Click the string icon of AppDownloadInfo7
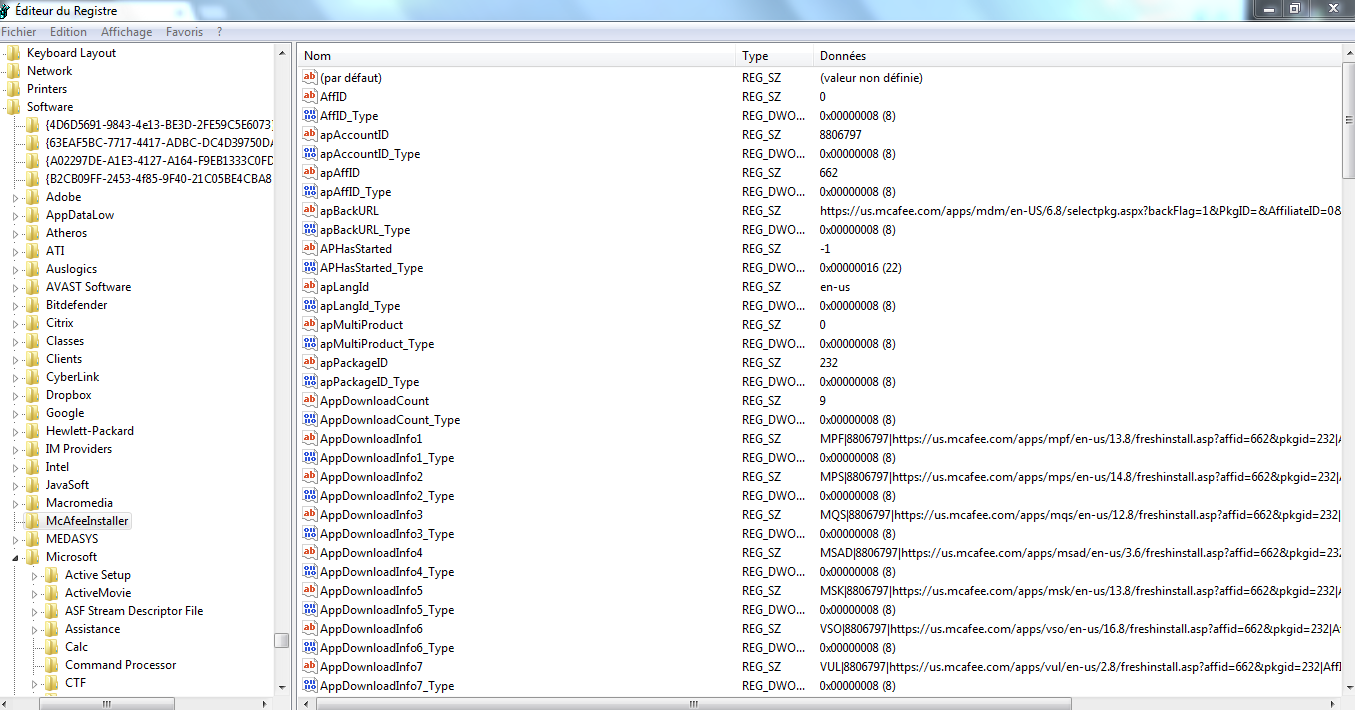1355x710 pixels. (x=310, y=666)
